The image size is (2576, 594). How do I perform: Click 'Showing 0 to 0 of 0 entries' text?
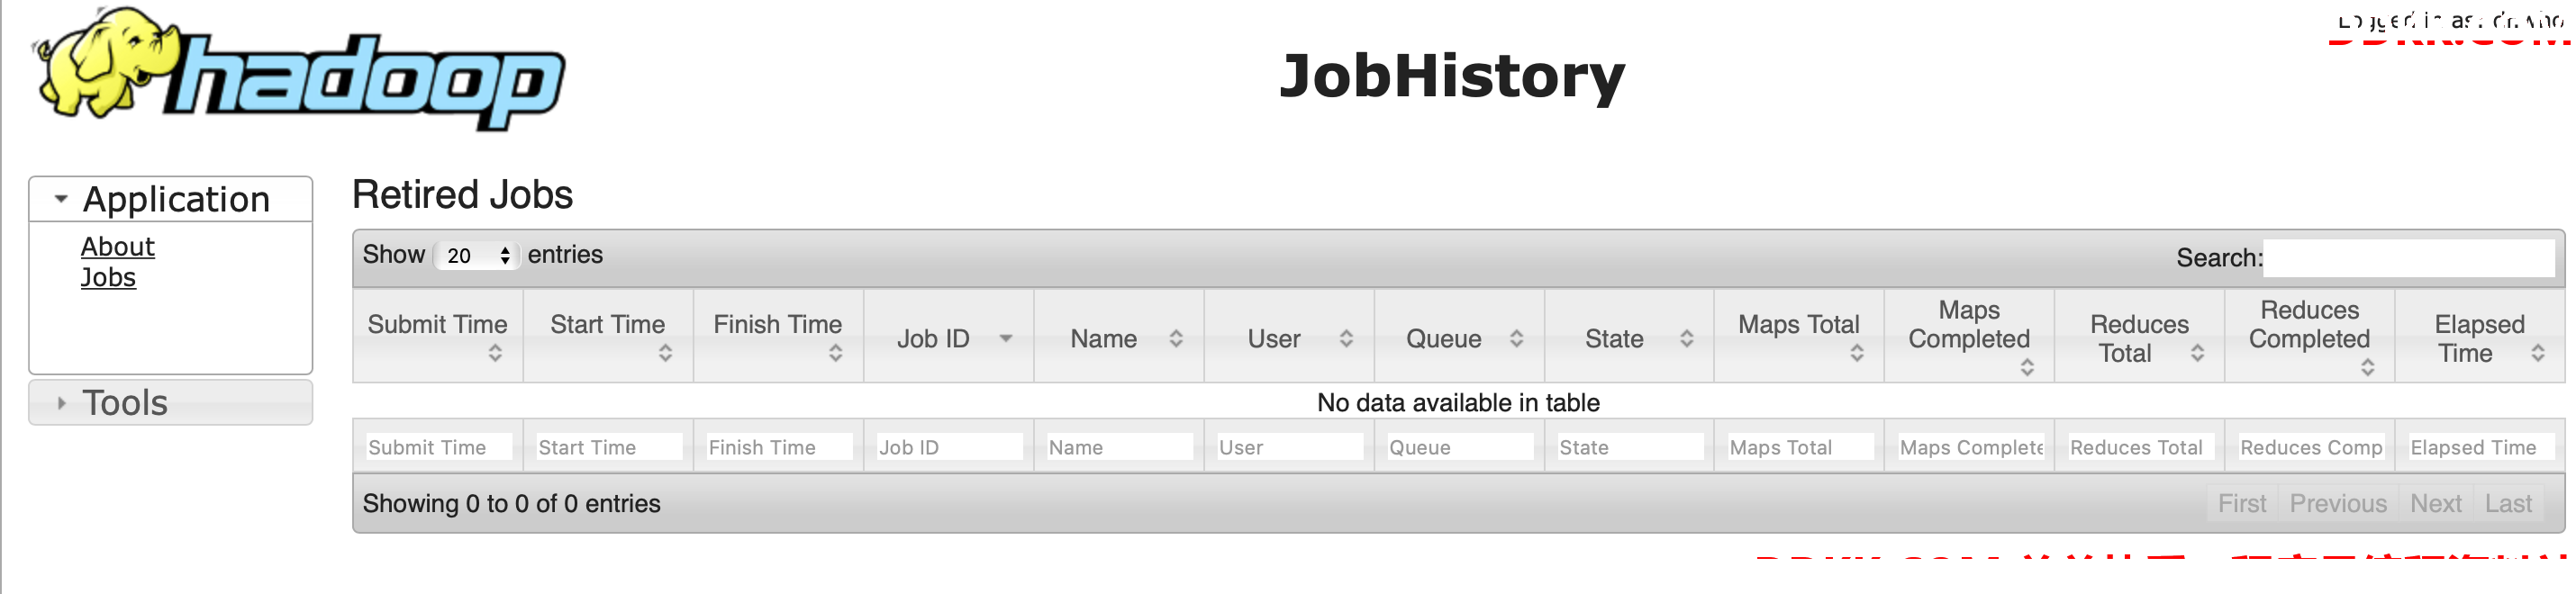511,504
